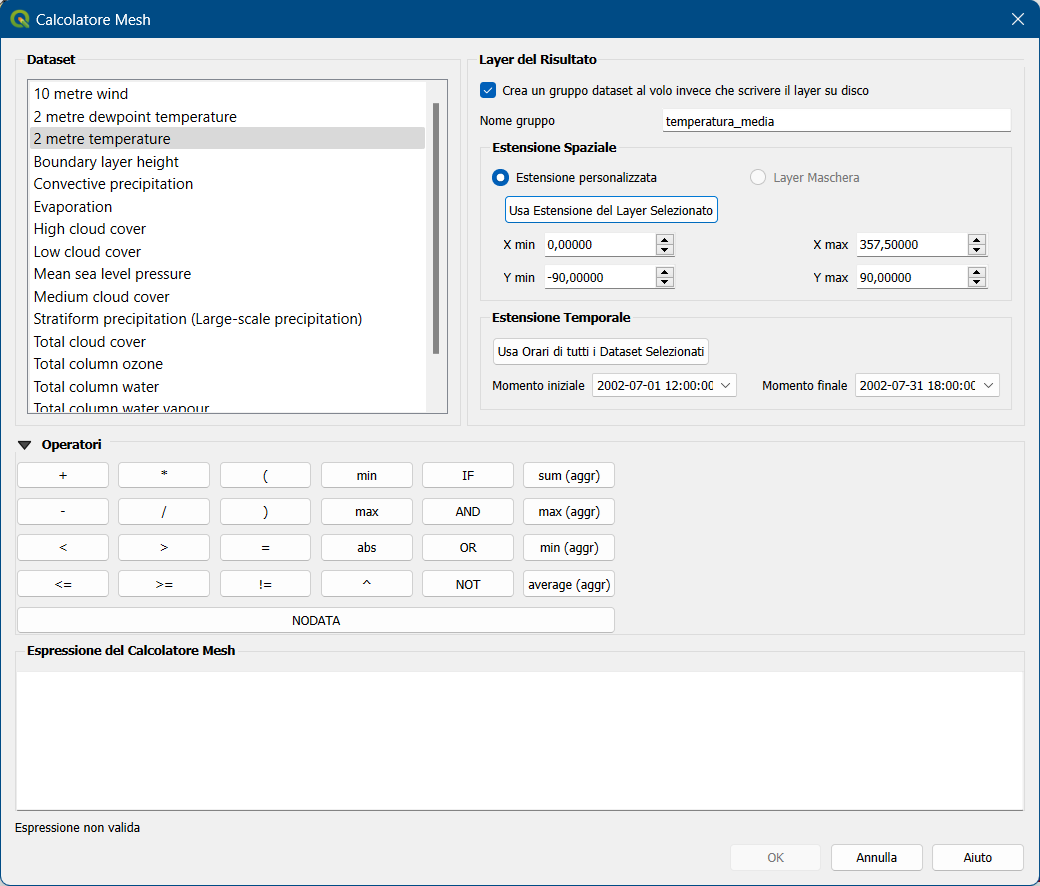
Task: Insert the open parenthesis operator
Action: [x=265, y=475]
